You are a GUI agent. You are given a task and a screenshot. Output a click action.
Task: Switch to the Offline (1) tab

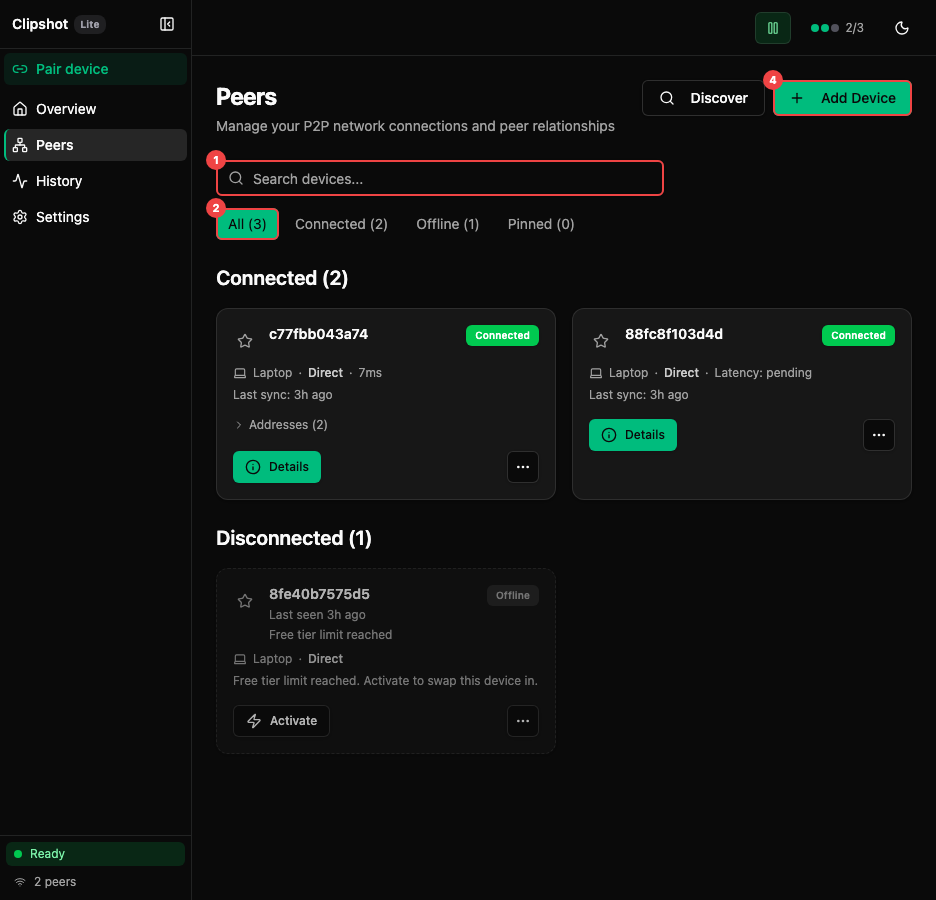pos(447,224)
